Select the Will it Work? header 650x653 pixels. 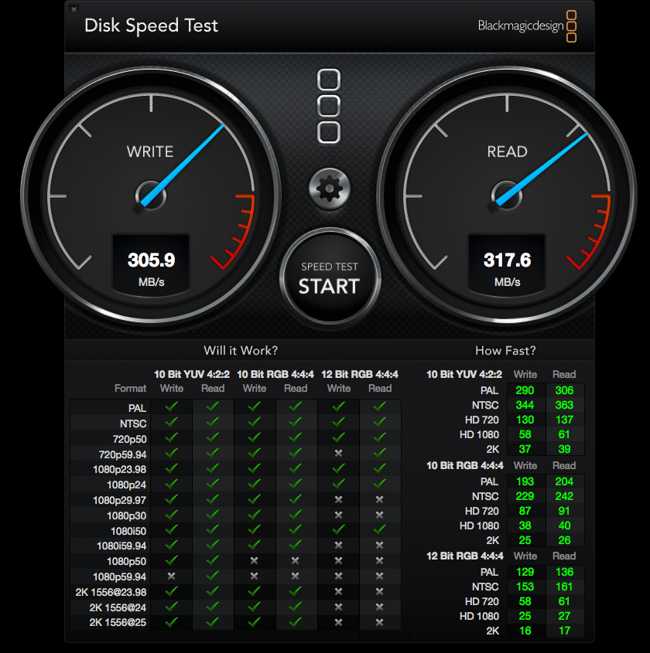(240, 351)
